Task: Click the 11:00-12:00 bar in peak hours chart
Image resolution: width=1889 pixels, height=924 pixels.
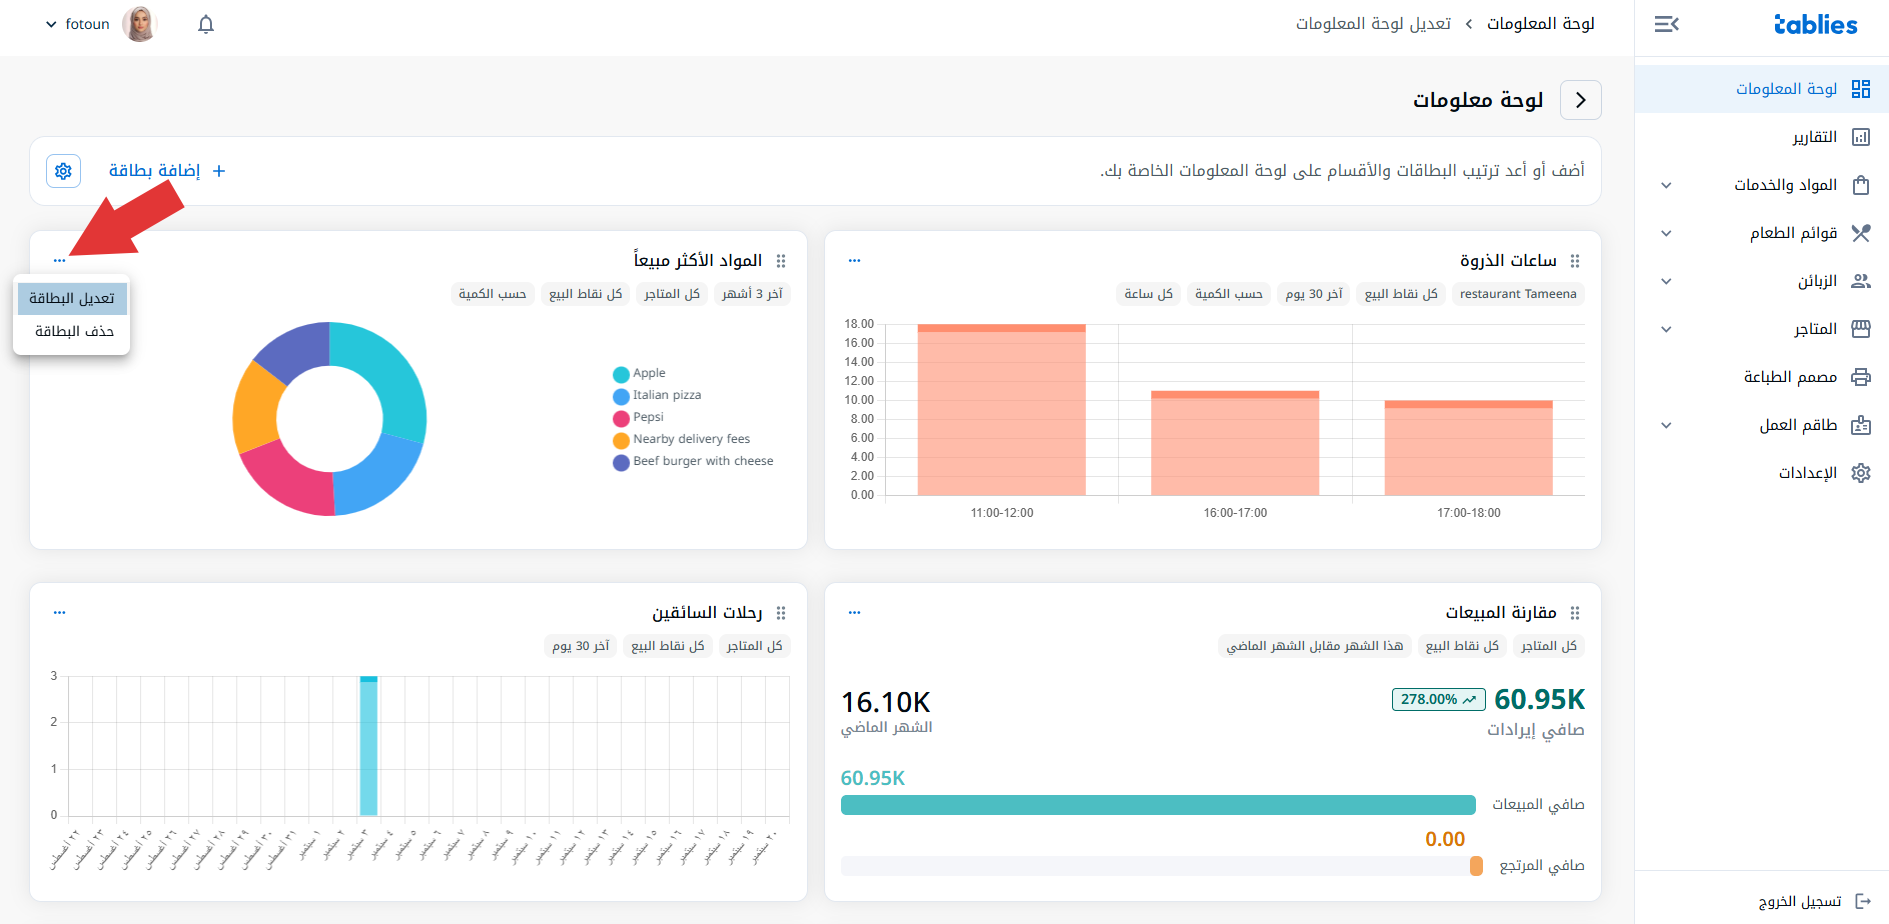Action: [x=1001, y=409]
